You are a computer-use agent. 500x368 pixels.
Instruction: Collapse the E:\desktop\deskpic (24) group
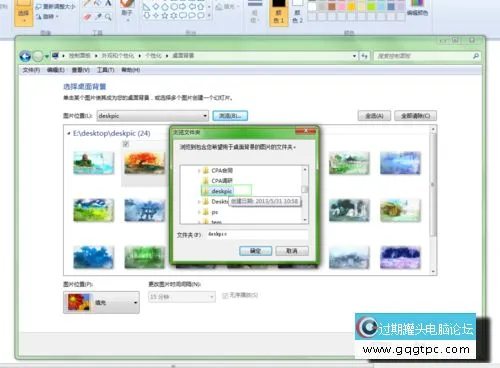(69, 133)
